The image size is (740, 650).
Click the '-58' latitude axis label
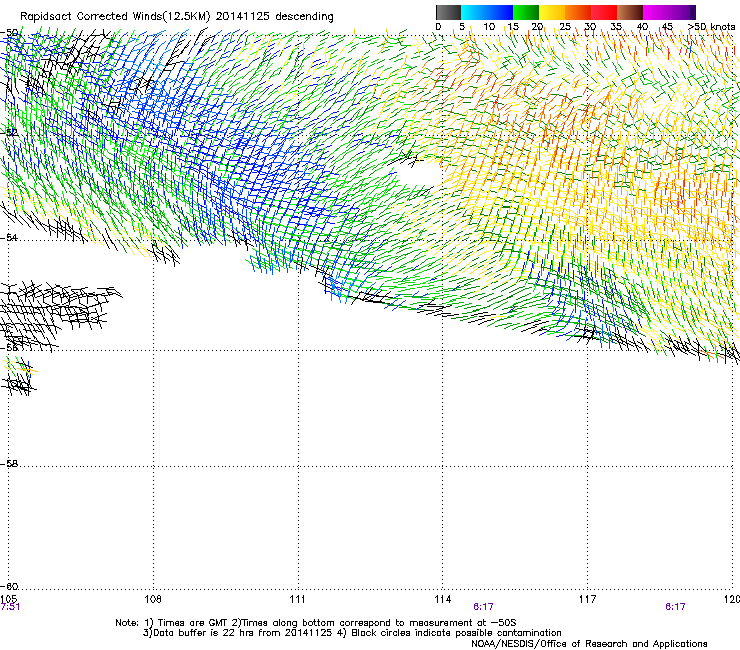(10, 464)
